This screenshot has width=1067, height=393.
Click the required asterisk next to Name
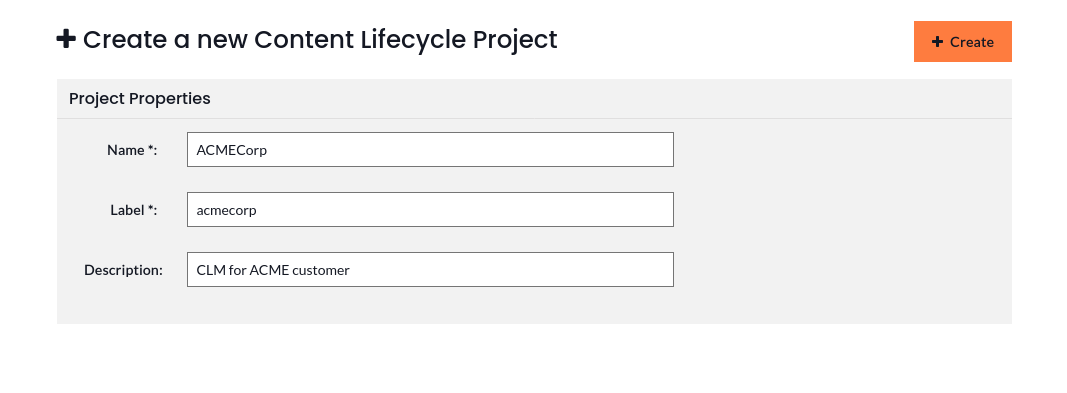coord(150,148)
